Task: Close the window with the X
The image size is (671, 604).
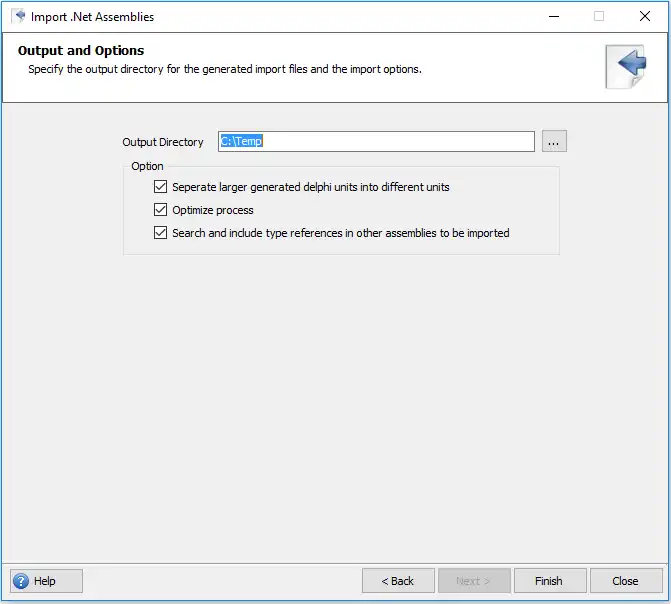Action: point(644,16)
